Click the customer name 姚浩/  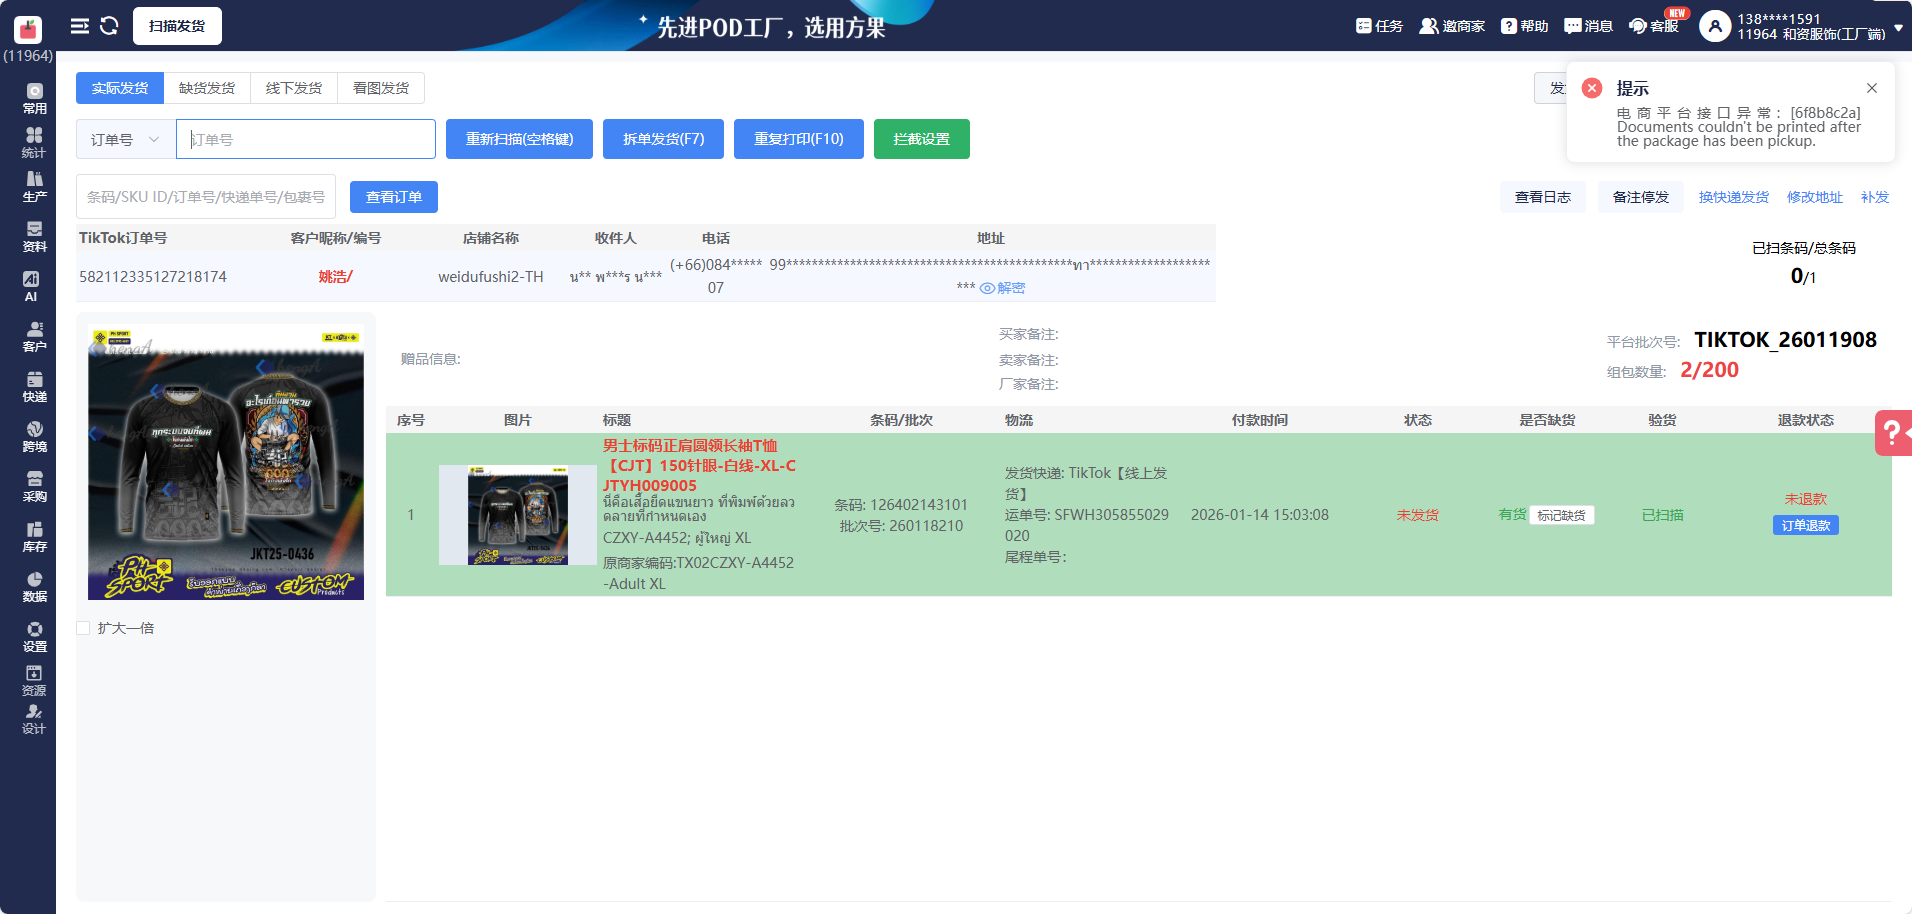coord(335,277)
